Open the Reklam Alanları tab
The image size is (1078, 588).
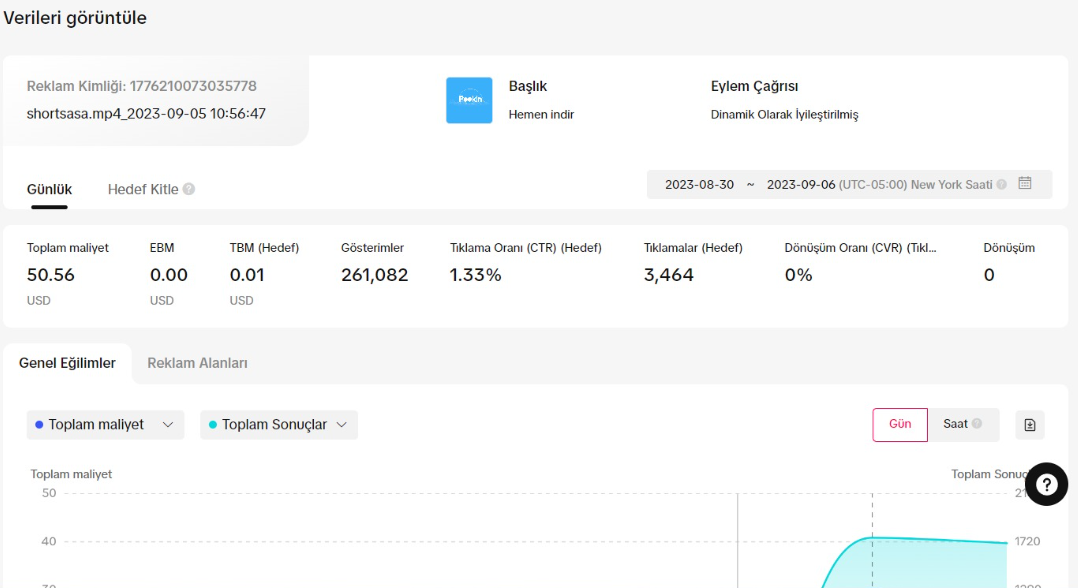(x=197, y=363)
